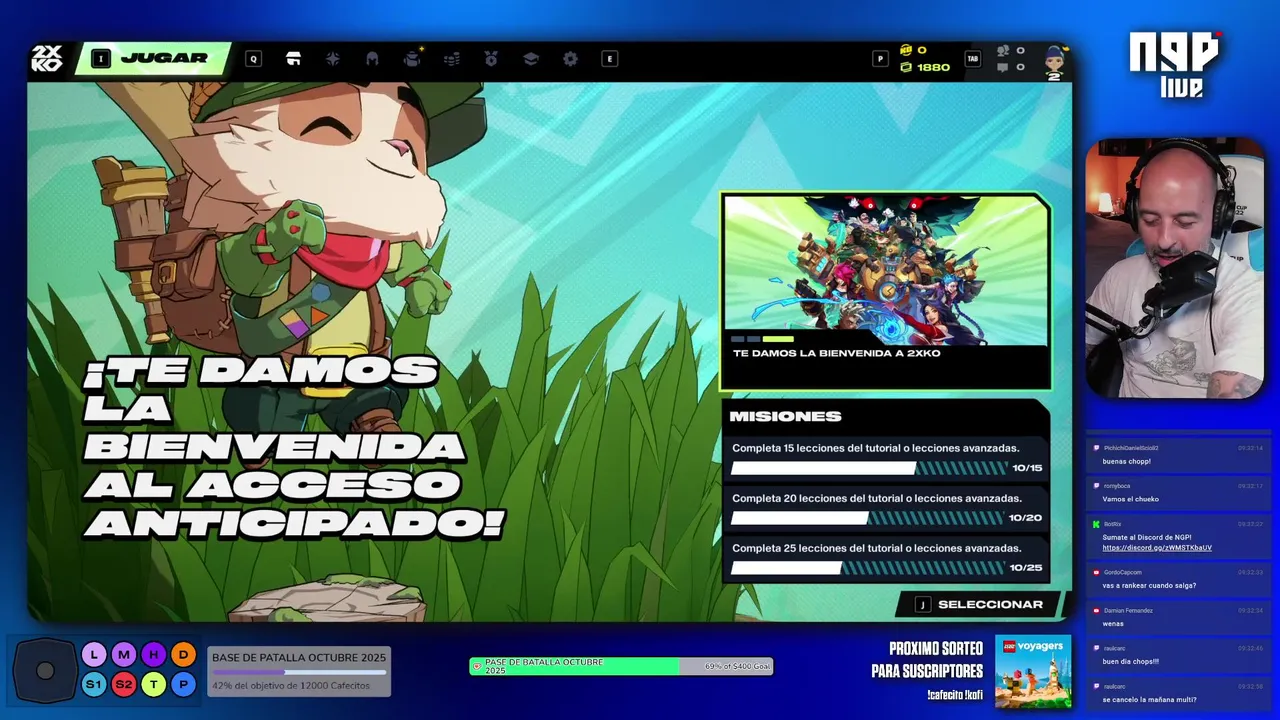Open the store icon tab

point(293,59)
